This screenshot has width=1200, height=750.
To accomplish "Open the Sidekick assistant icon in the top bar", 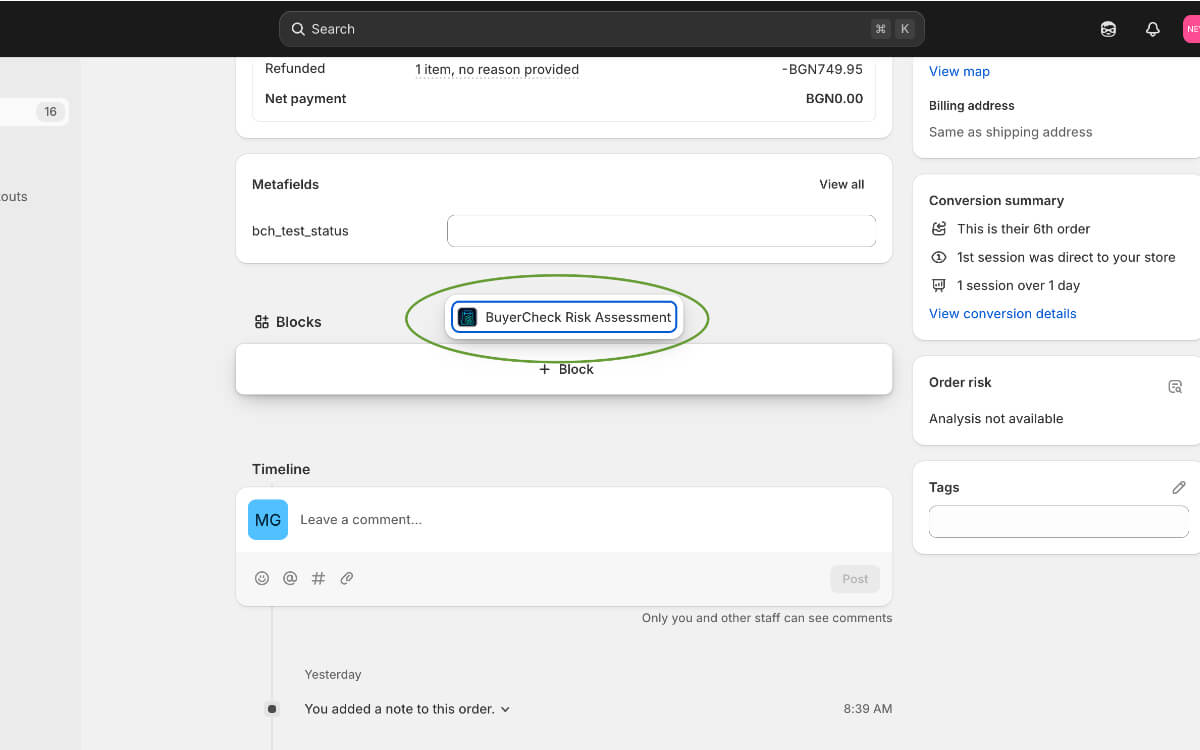I will [x=1108, y=29].
